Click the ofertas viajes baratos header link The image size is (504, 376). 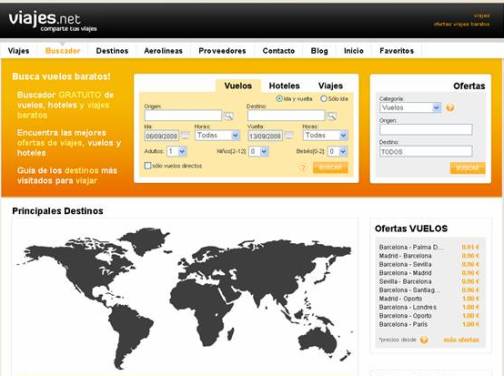[462, 24]
